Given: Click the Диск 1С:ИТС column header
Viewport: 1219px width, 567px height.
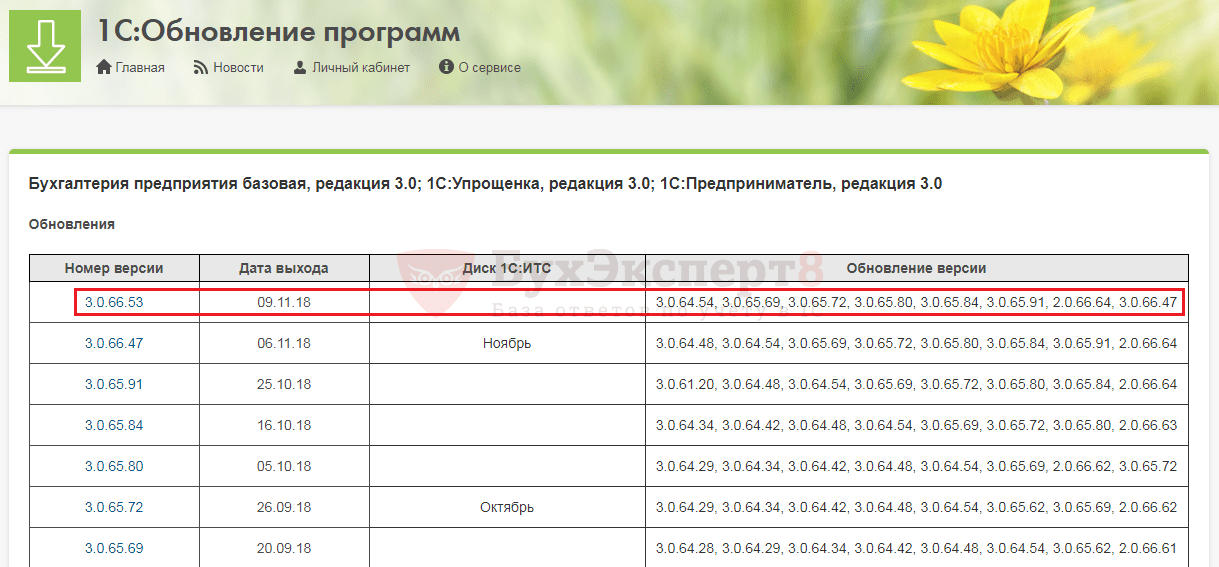Looking at the screenshot, I should [x=507, y=268].
